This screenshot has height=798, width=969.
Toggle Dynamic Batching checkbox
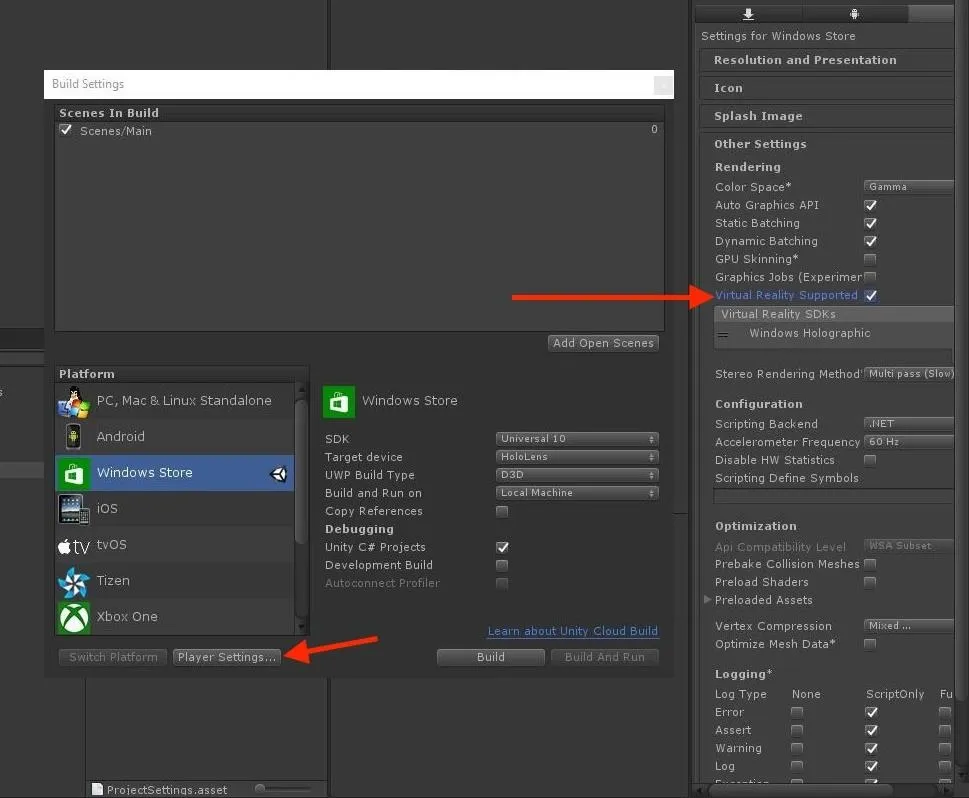click(x=870, y=240)
